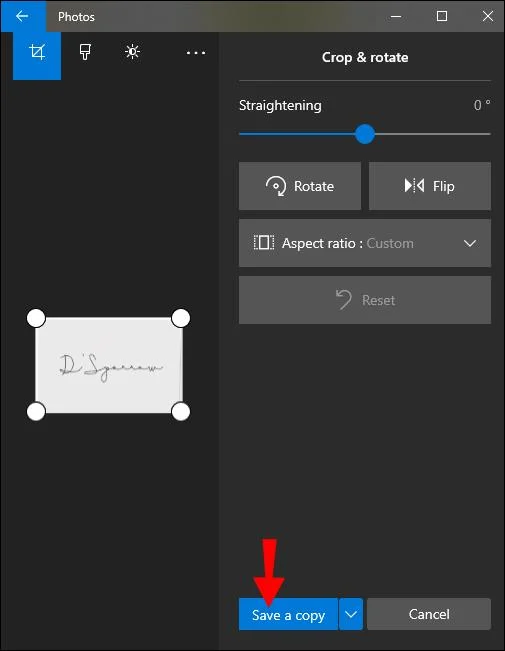Click the Save a copy button

pos(288,614)
